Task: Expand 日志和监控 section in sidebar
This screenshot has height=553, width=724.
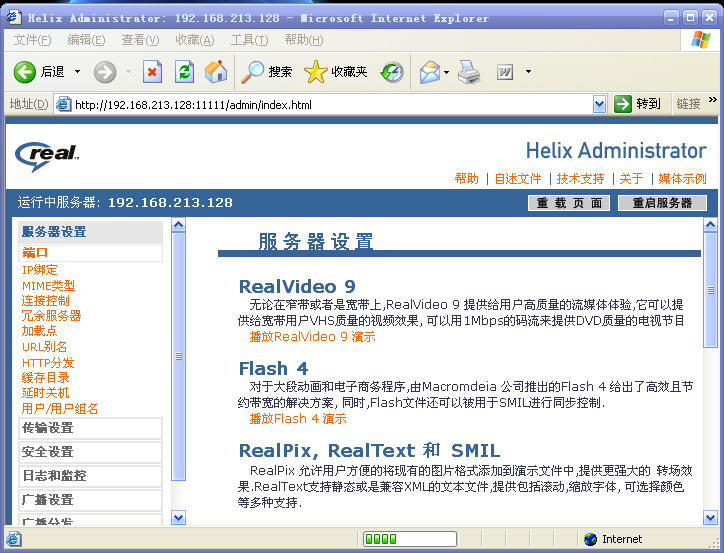Action: (90, 476)
